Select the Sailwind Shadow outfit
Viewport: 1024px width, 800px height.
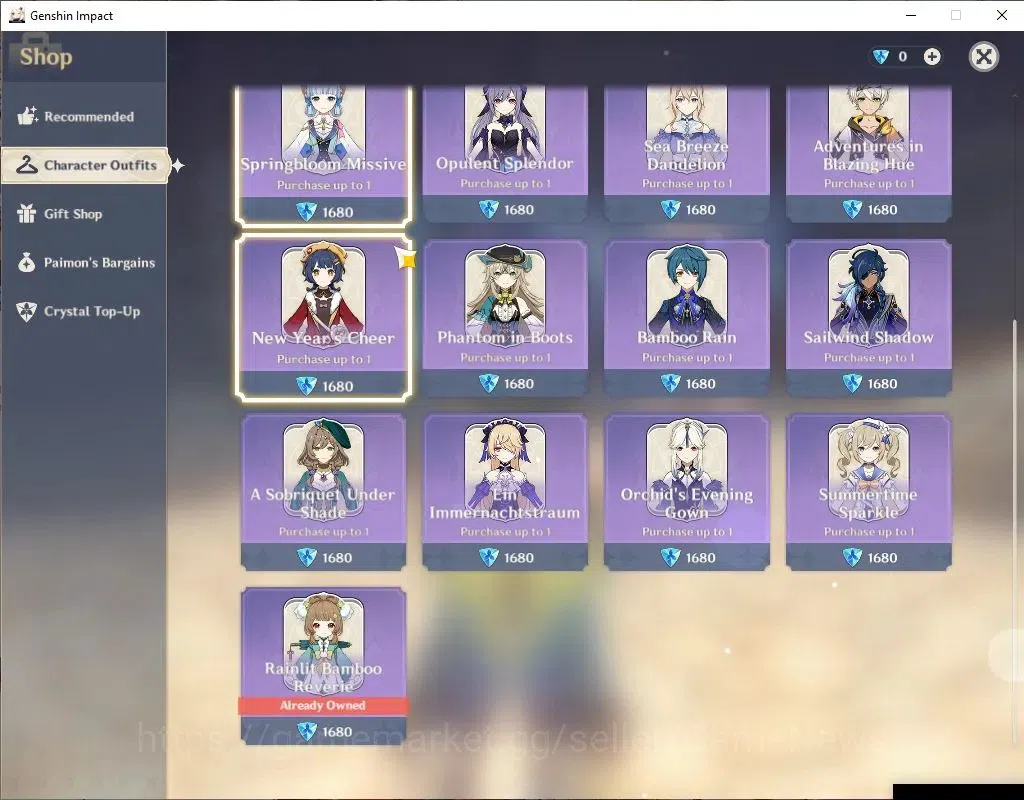[869, 317]
